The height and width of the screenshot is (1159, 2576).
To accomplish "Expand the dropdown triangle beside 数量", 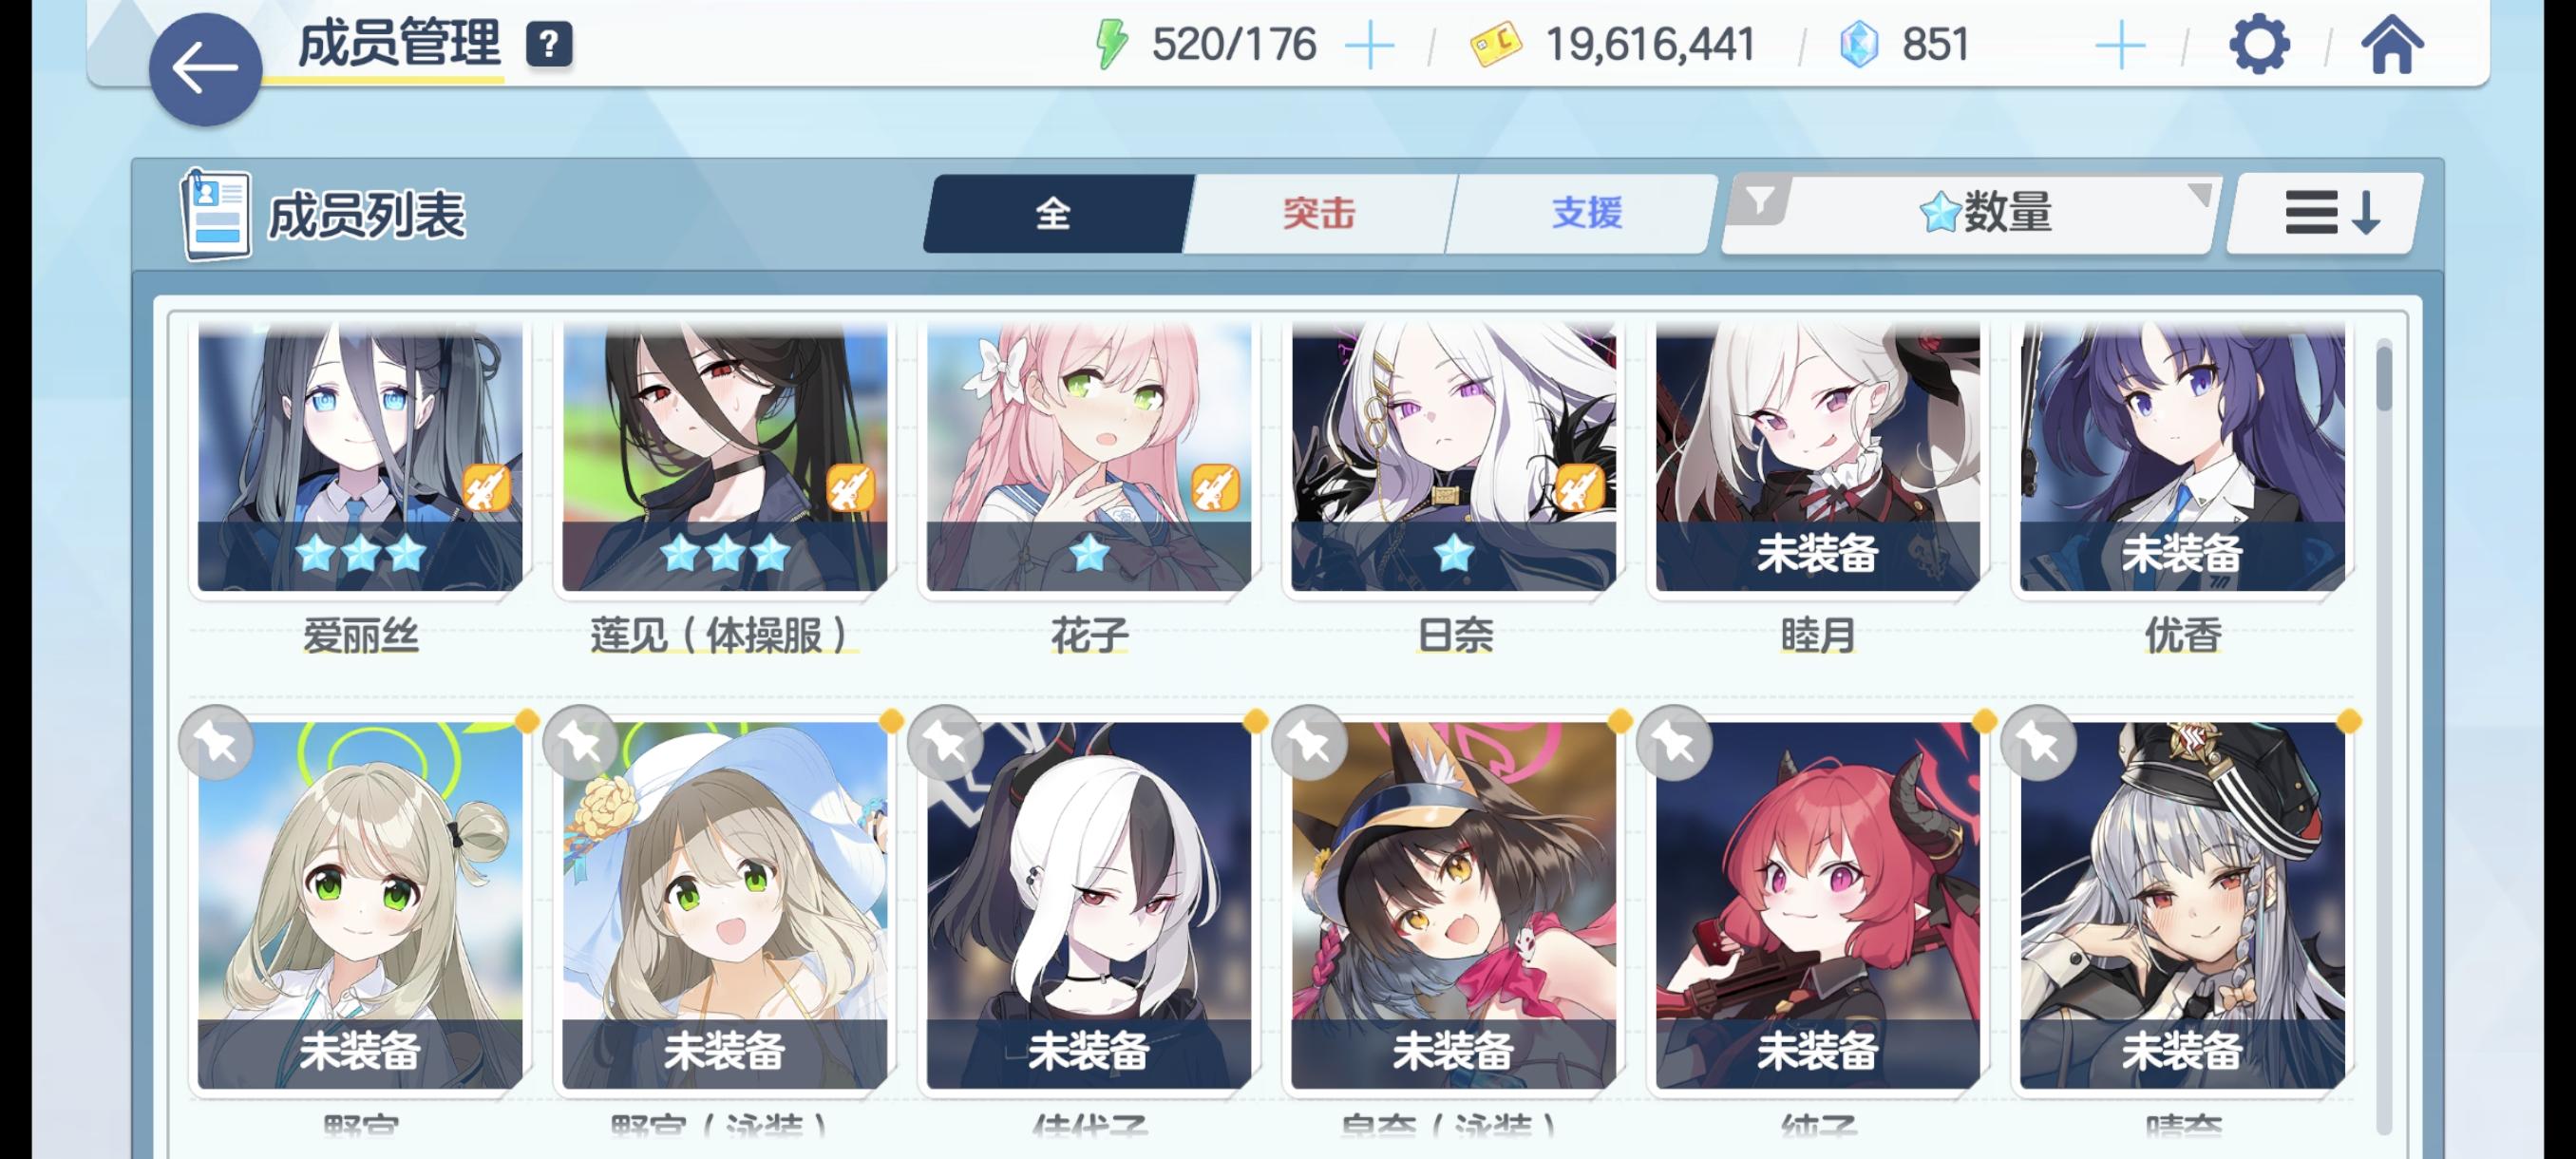I will [x=2198, y=194].
